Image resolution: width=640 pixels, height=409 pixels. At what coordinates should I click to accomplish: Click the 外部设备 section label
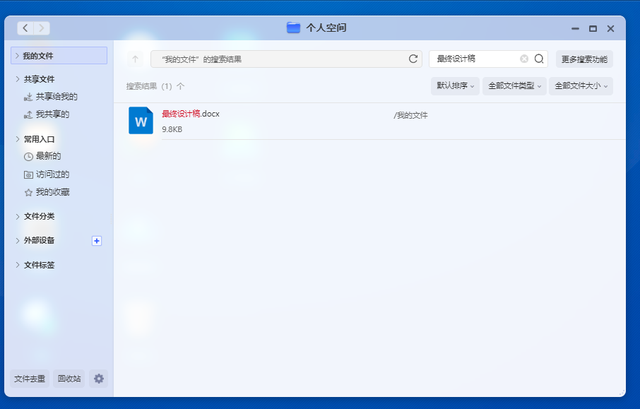tap(39, 240)
